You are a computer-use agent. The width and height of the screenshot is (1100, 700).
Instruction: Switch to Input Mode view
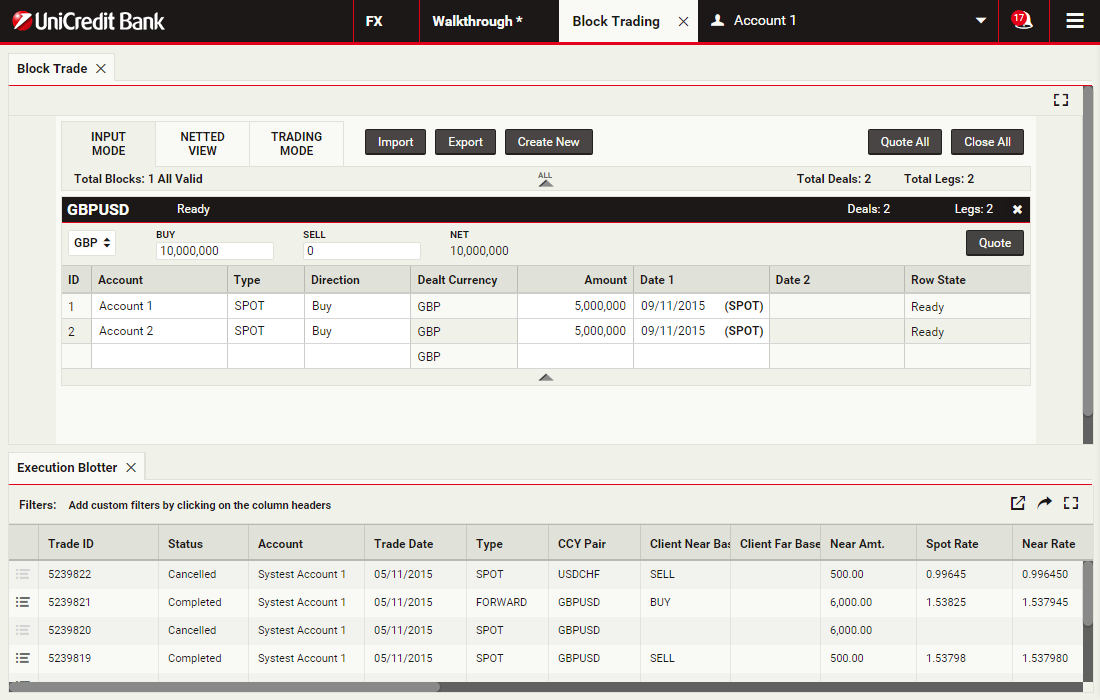click(x=108, y=144)
